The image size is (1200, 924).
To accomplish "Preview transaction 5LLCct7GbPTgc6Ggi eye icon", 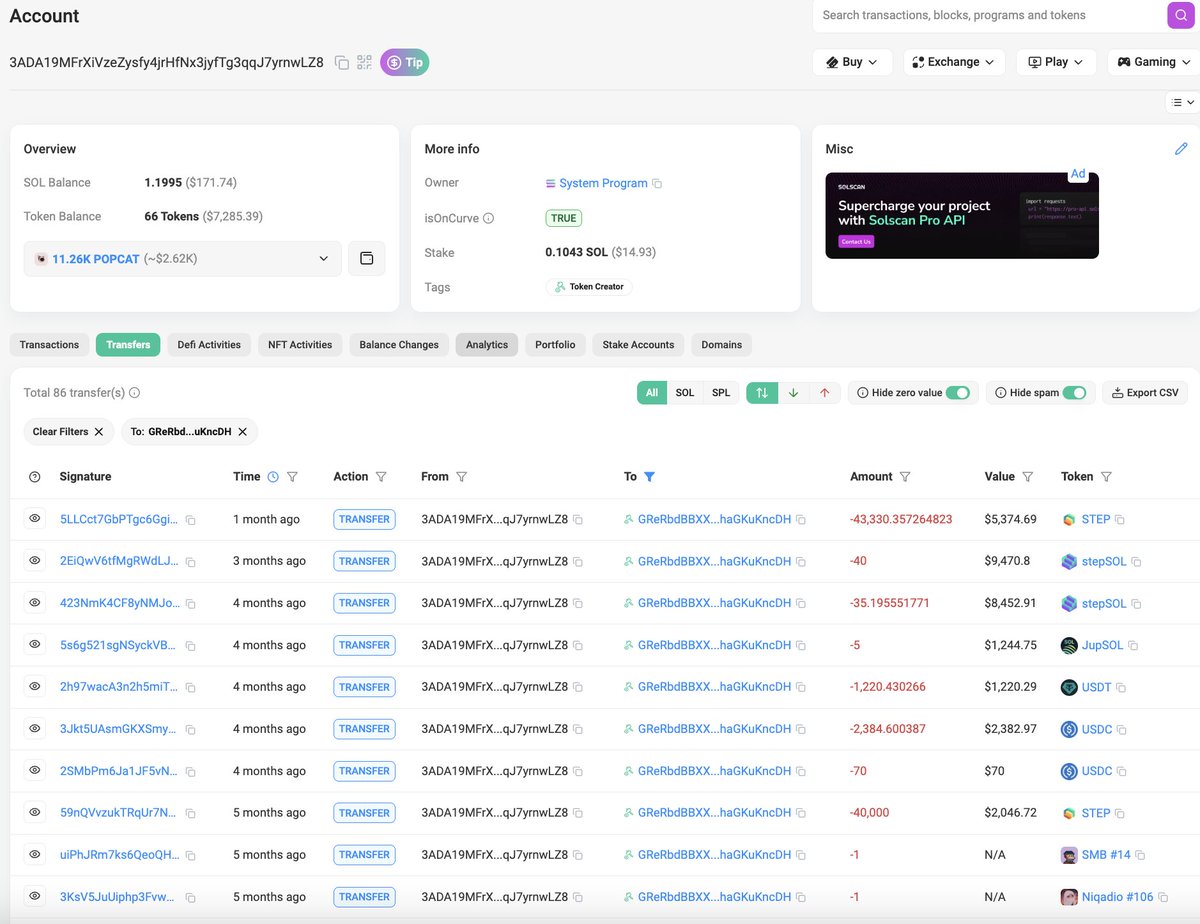I will [x=35, y=519].
